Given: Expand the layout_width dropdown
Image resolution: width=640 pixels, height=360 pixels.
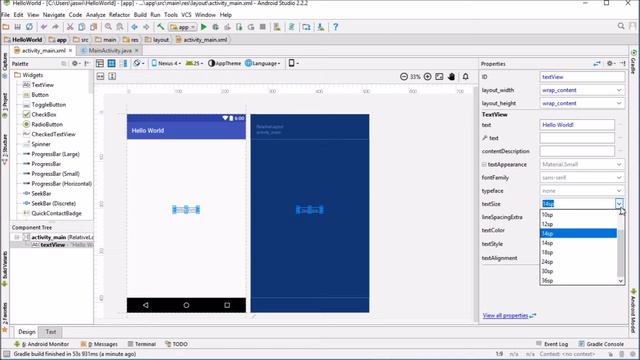Looking at the screenshot, I should (619, 90).
